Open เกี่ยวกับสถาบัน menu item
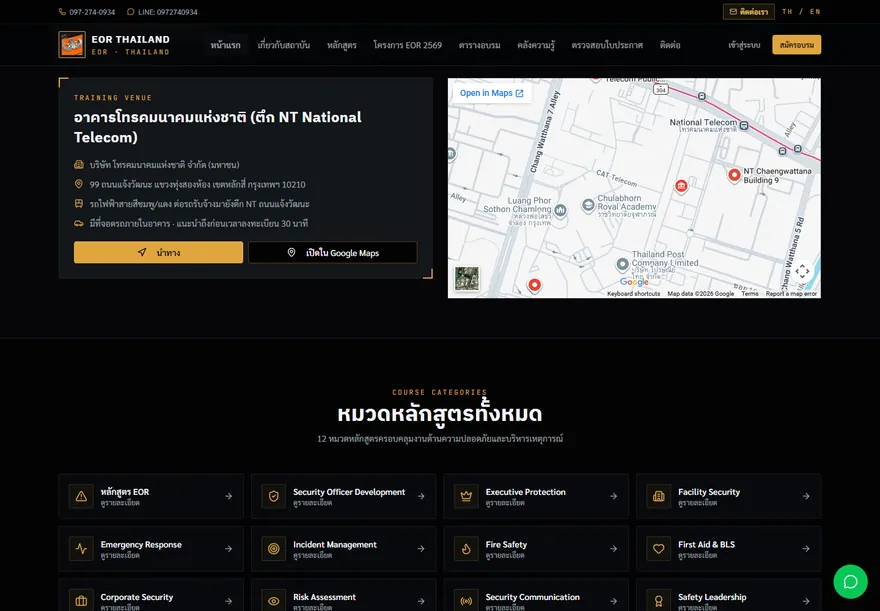880x611 pixels. (283, 45)
